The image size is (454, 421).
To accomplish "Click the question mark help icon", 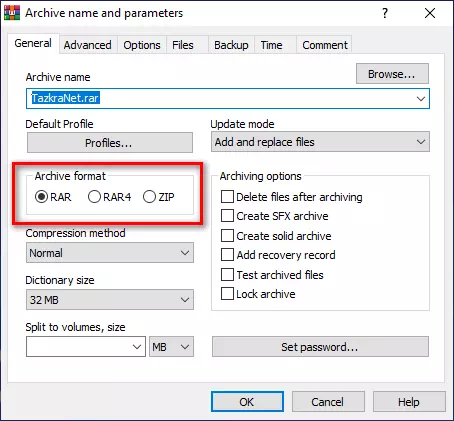I will [x=385, y=13].
